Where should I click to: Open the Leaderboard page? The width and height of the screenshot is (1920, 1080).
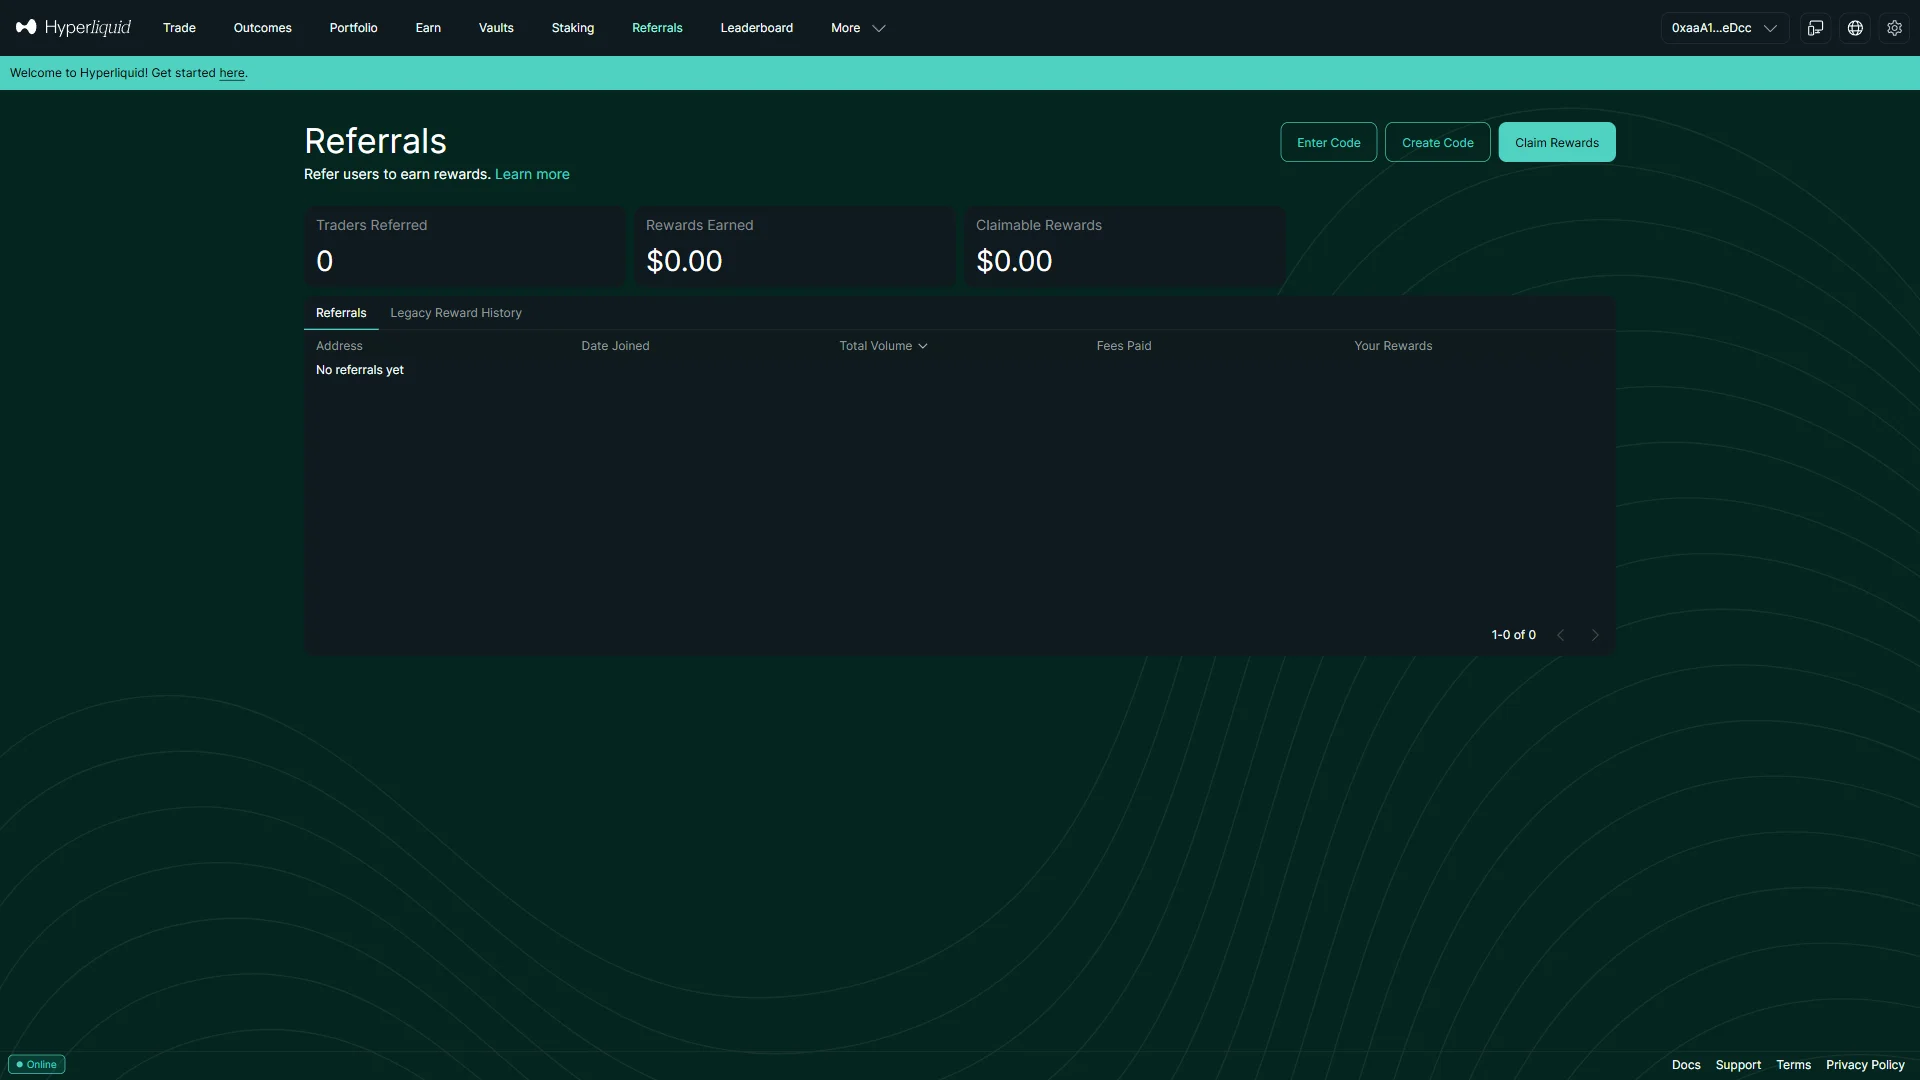coord(757,28)
